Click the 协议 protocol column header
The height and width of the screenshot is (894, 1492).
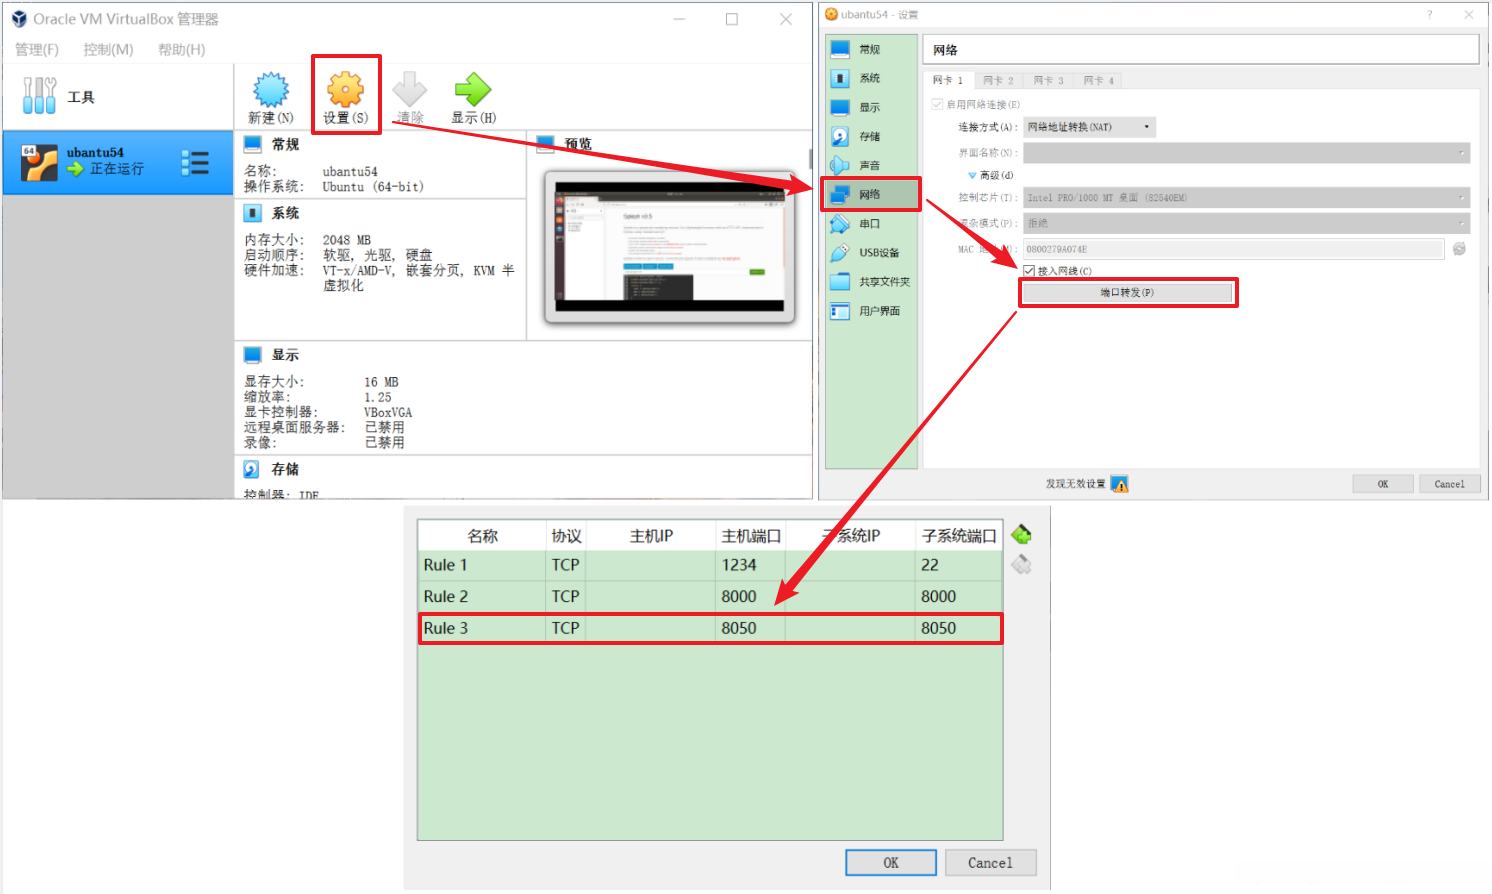point(566,536)
